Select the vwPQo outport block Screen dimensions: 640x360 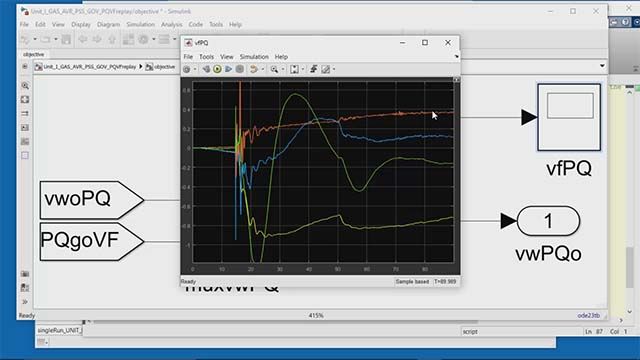pos(548,221)
